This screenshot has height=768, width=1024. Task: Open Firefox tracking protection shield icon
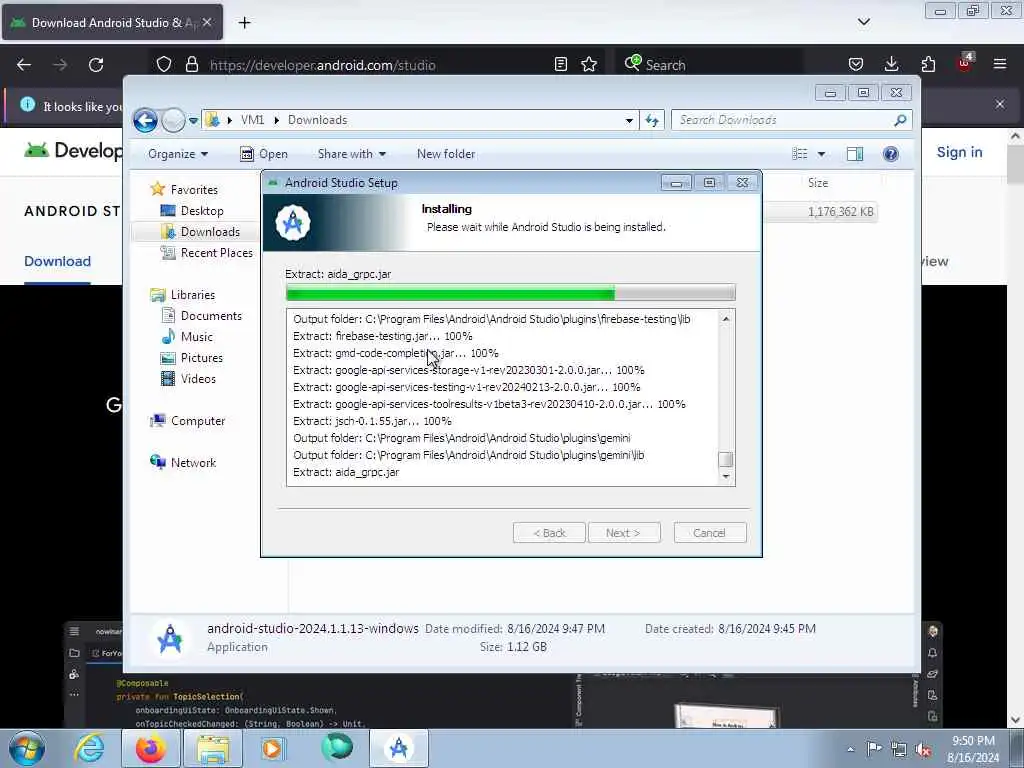click(x=164, y=64)
